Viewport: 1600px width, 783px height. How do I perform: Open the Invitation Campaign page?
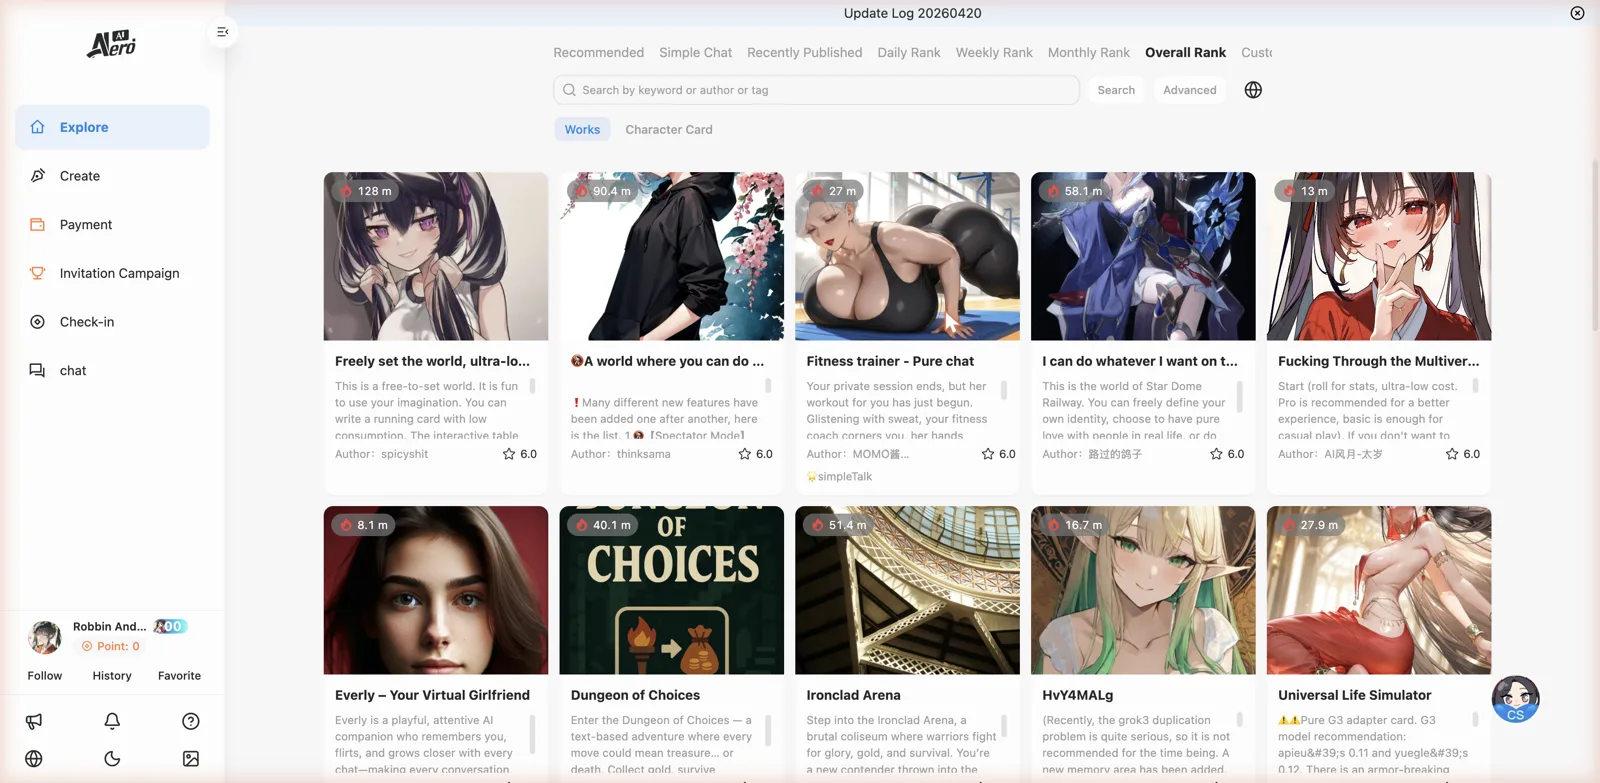pos(112,273)
